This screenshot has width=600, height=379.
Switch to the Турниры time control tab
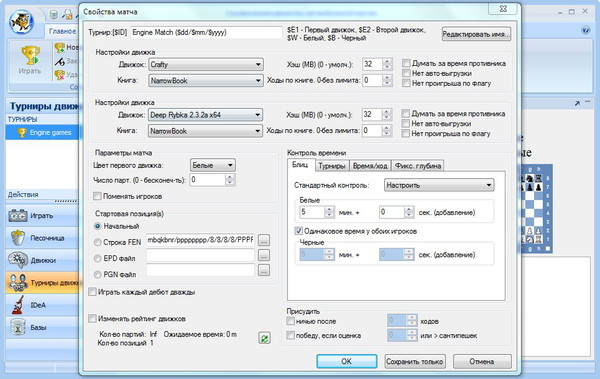click(x=332, y=166)
